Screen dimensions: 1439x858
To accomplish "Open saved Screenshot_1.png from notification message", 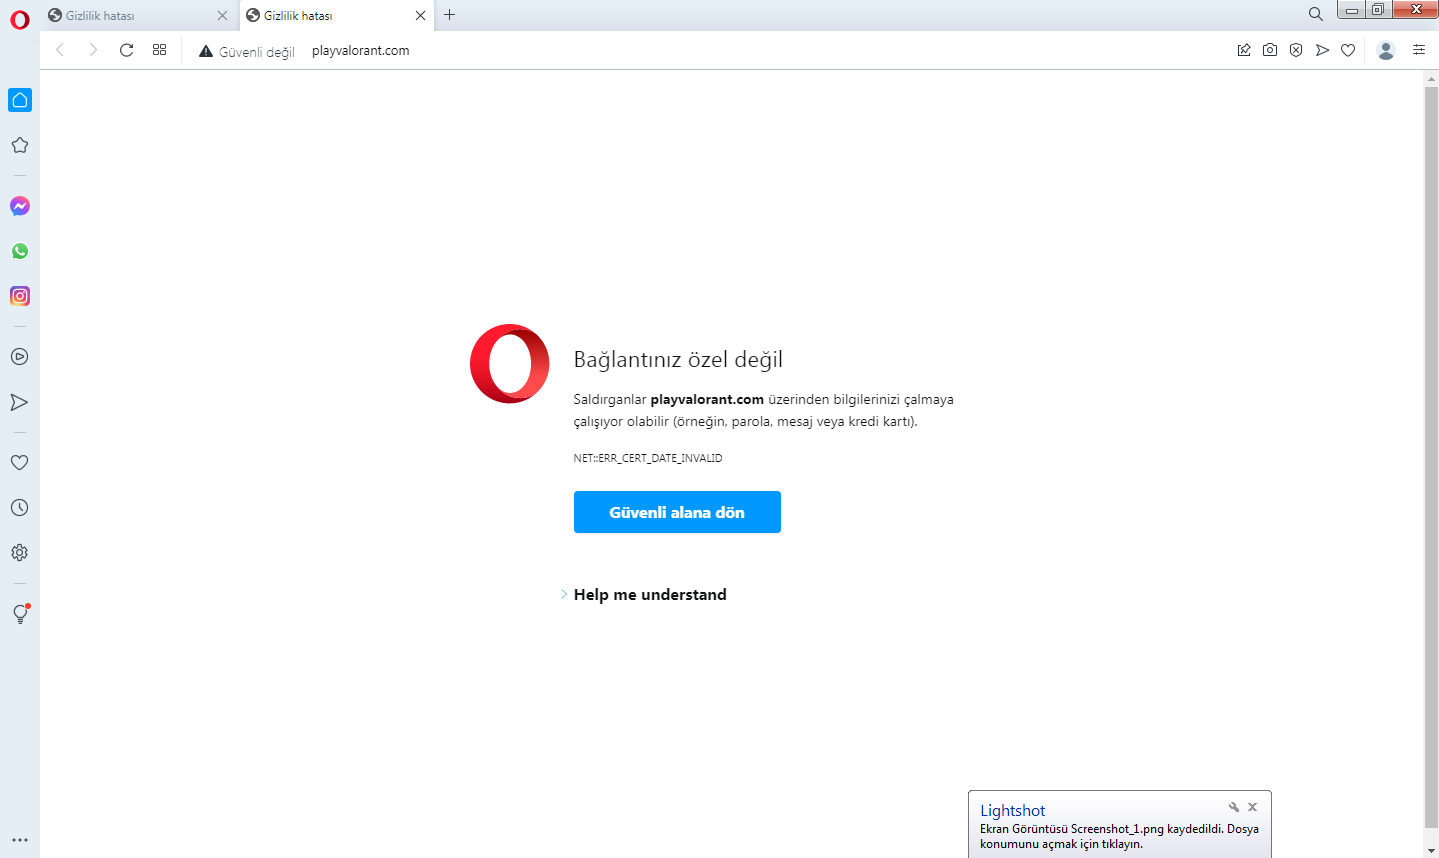I will tap(1119, 836).
